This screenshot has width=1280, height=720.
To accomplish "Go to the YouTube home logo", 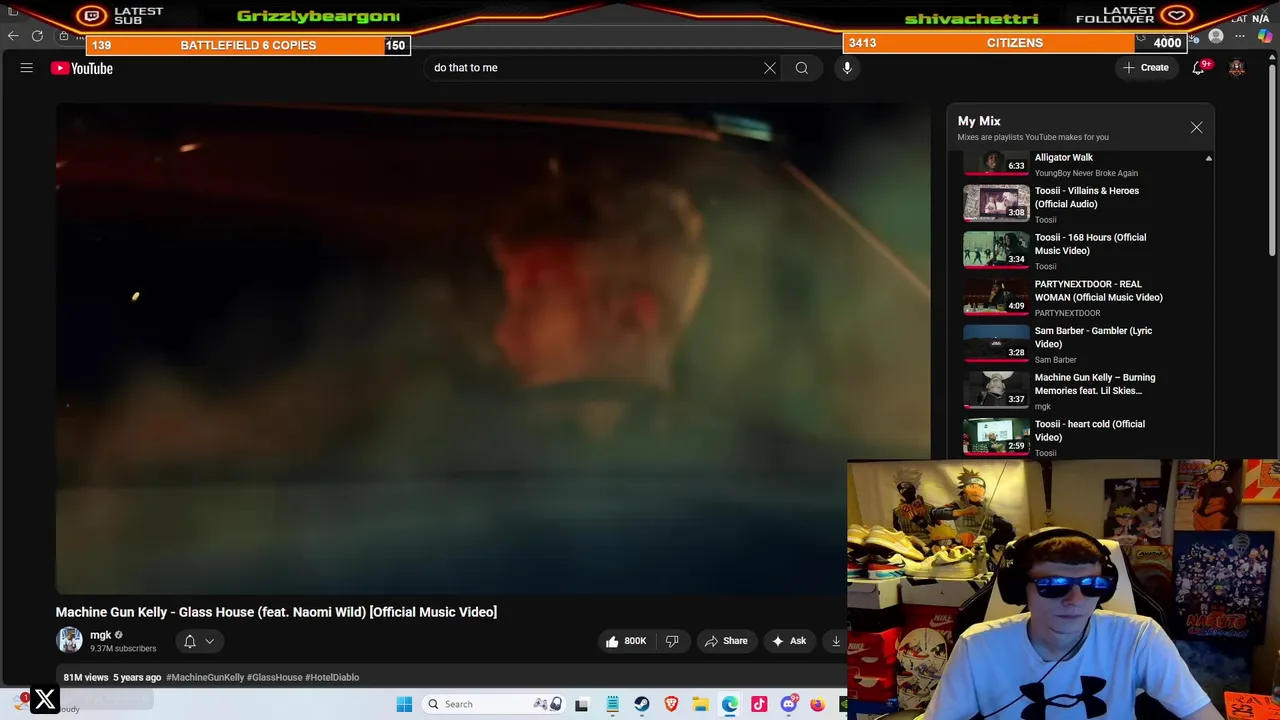I will (82, 68).
